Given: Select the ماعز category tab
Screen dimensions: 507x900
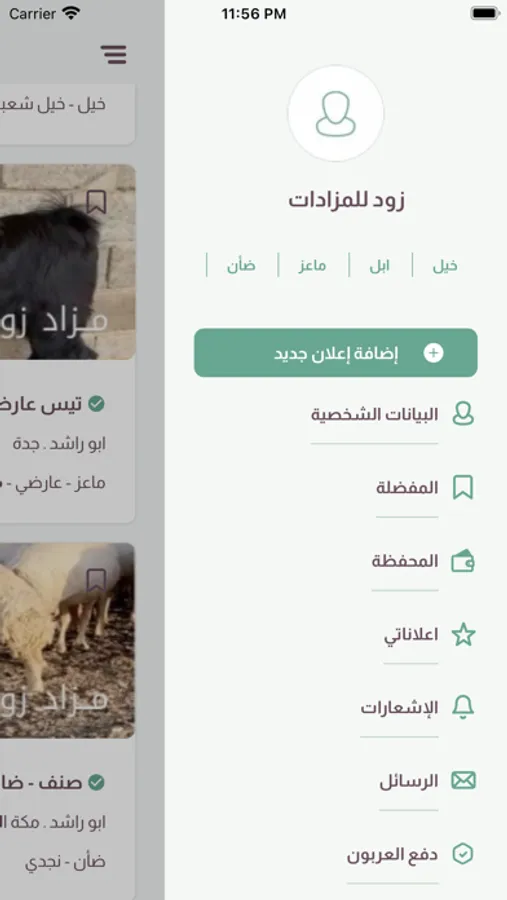Looking at the screenshot, I should tap(312, 266).
